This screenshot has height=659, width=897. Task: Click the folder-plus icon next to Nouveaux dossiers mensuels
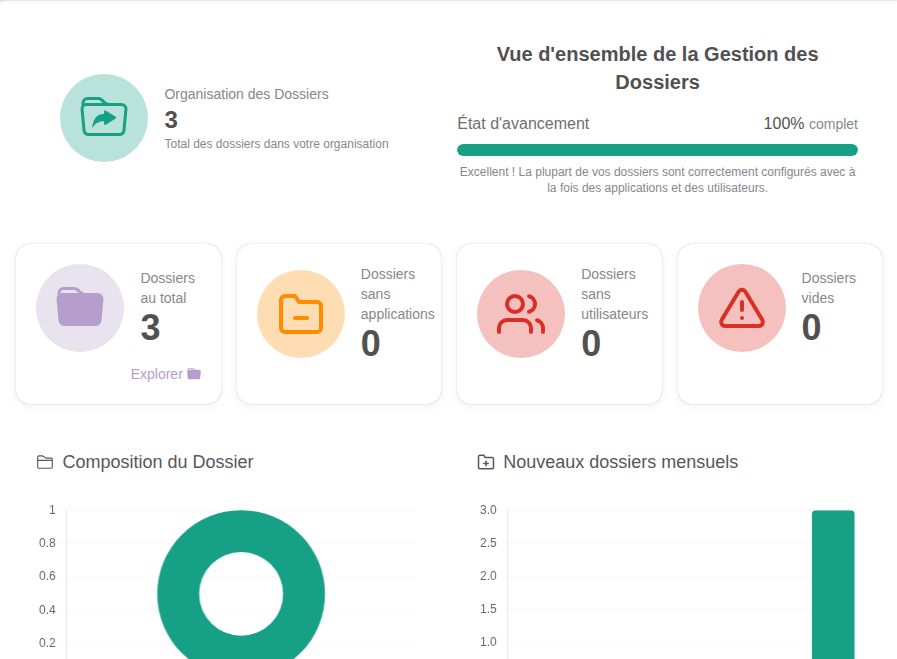pyautogui.click(x=485, y=462)
